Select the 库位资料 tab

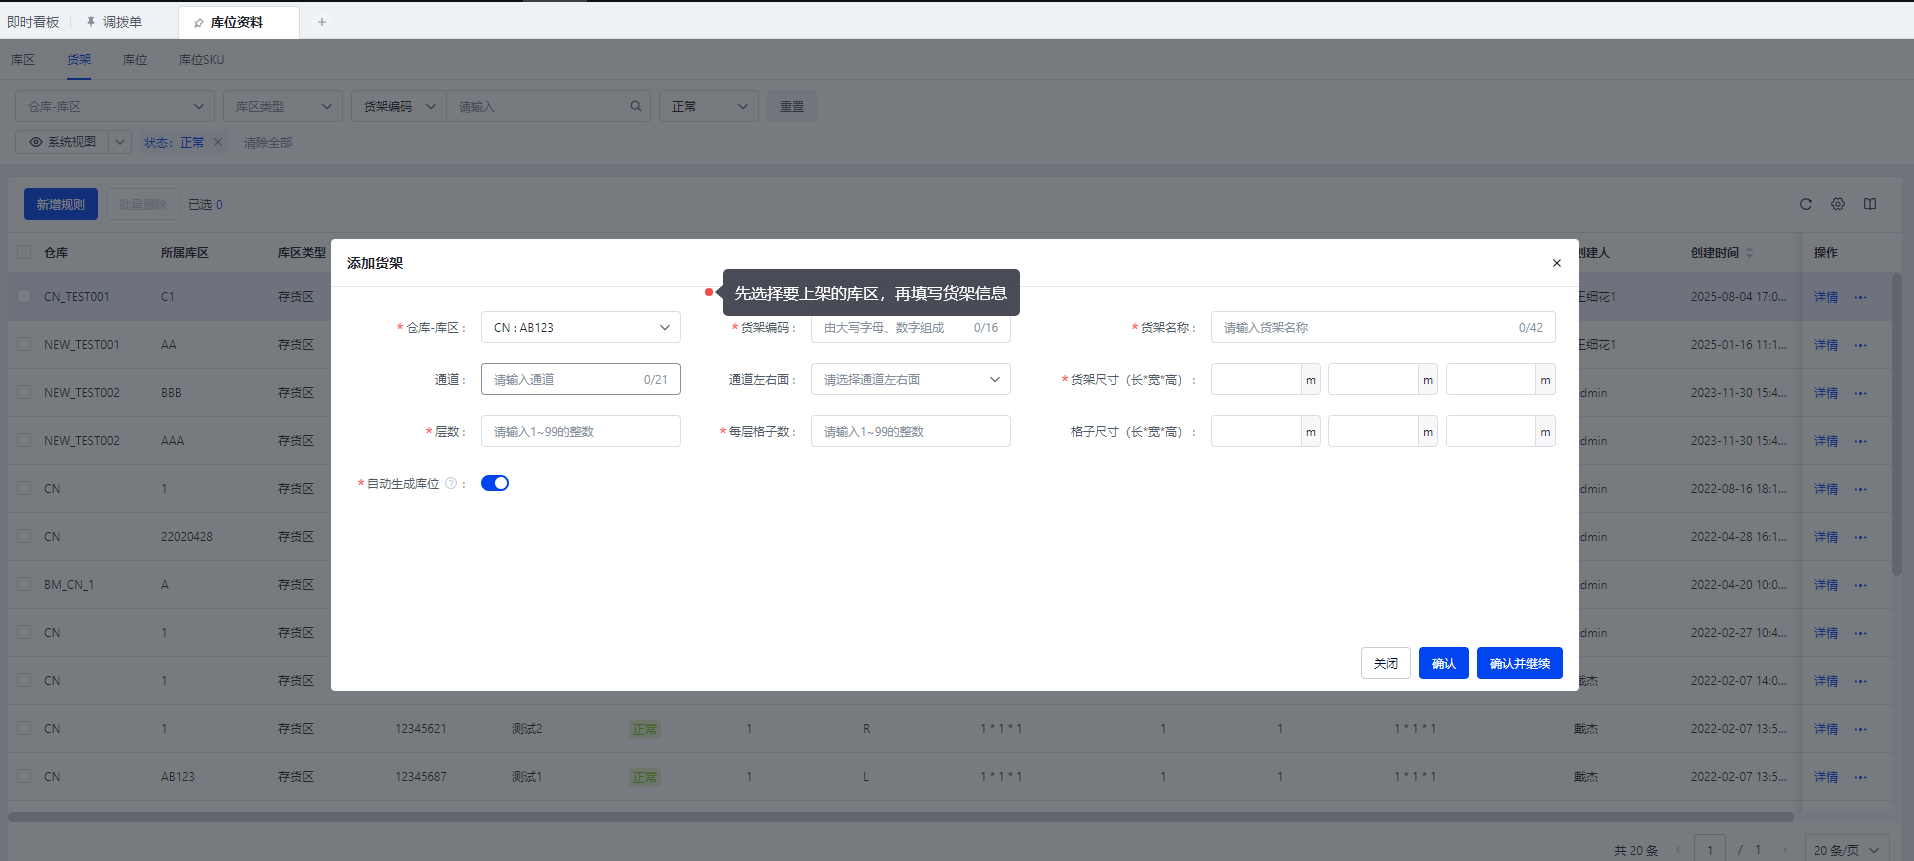pyautogui.click(x=238, y=22)
